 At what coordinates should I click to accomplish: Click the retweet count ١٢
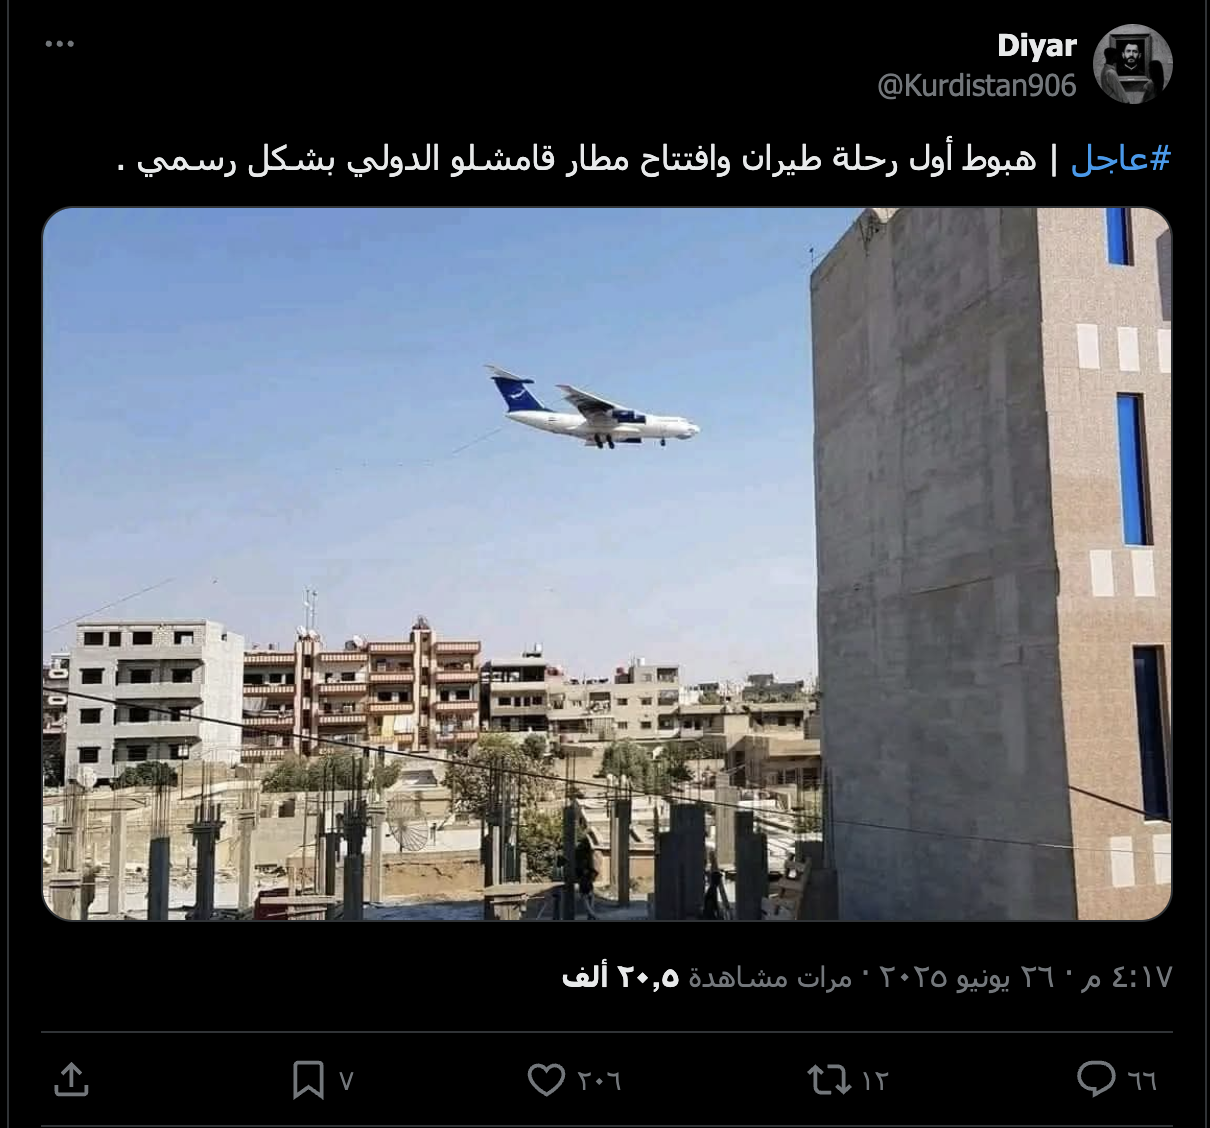pos(874,1080)
